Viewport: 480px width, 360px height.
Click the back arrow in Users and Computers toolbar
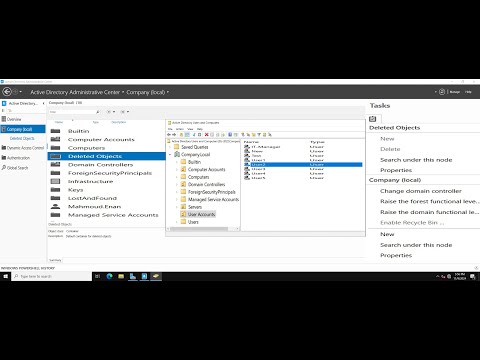pyautogui.click(x=169, y=135)
